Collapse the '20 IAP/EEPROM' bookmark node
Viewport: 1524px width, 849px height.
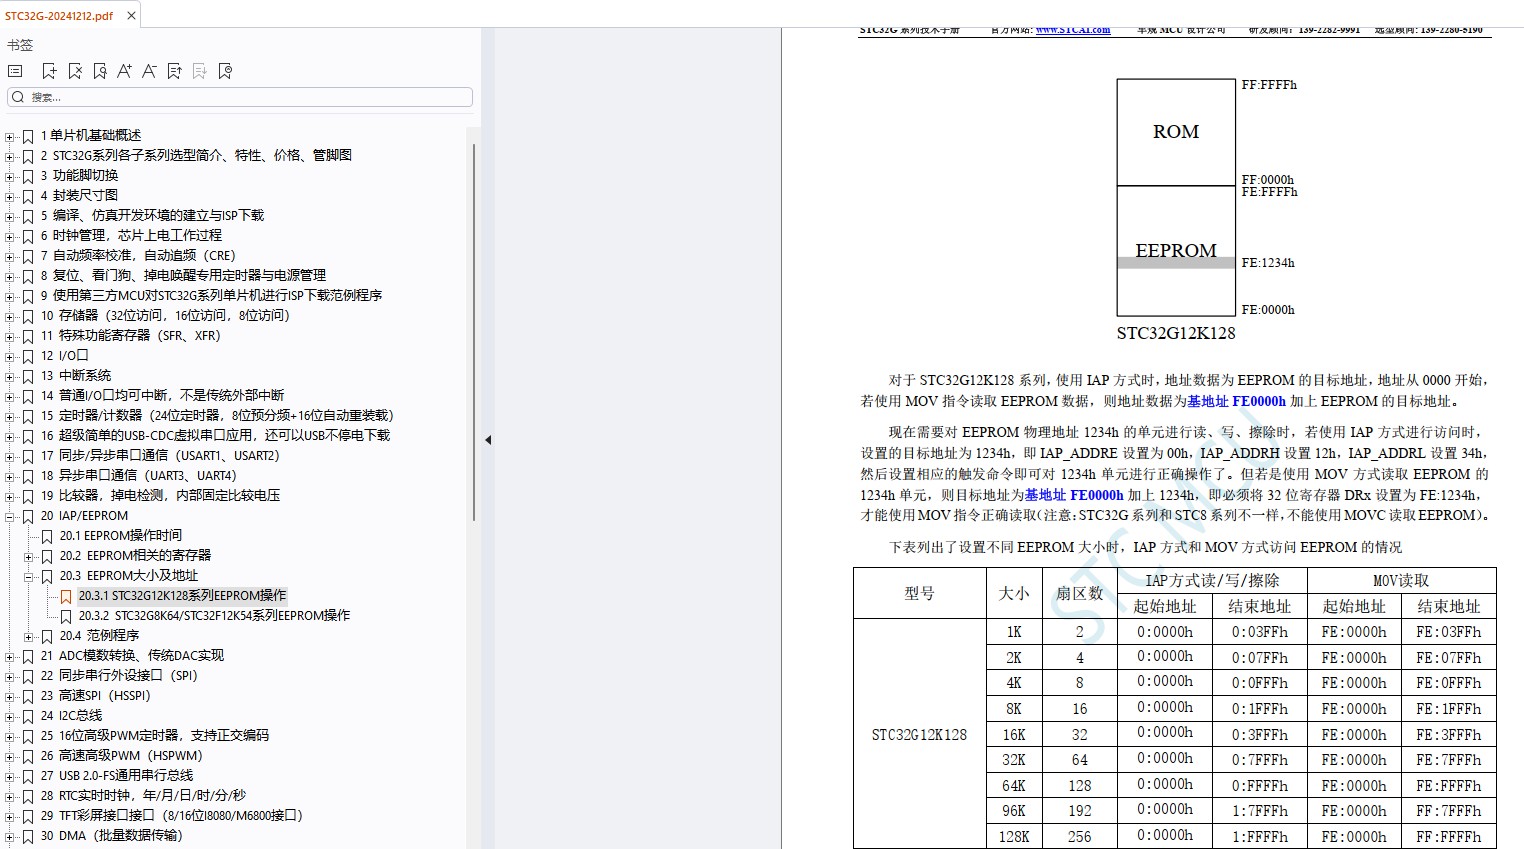coord(10,516)
